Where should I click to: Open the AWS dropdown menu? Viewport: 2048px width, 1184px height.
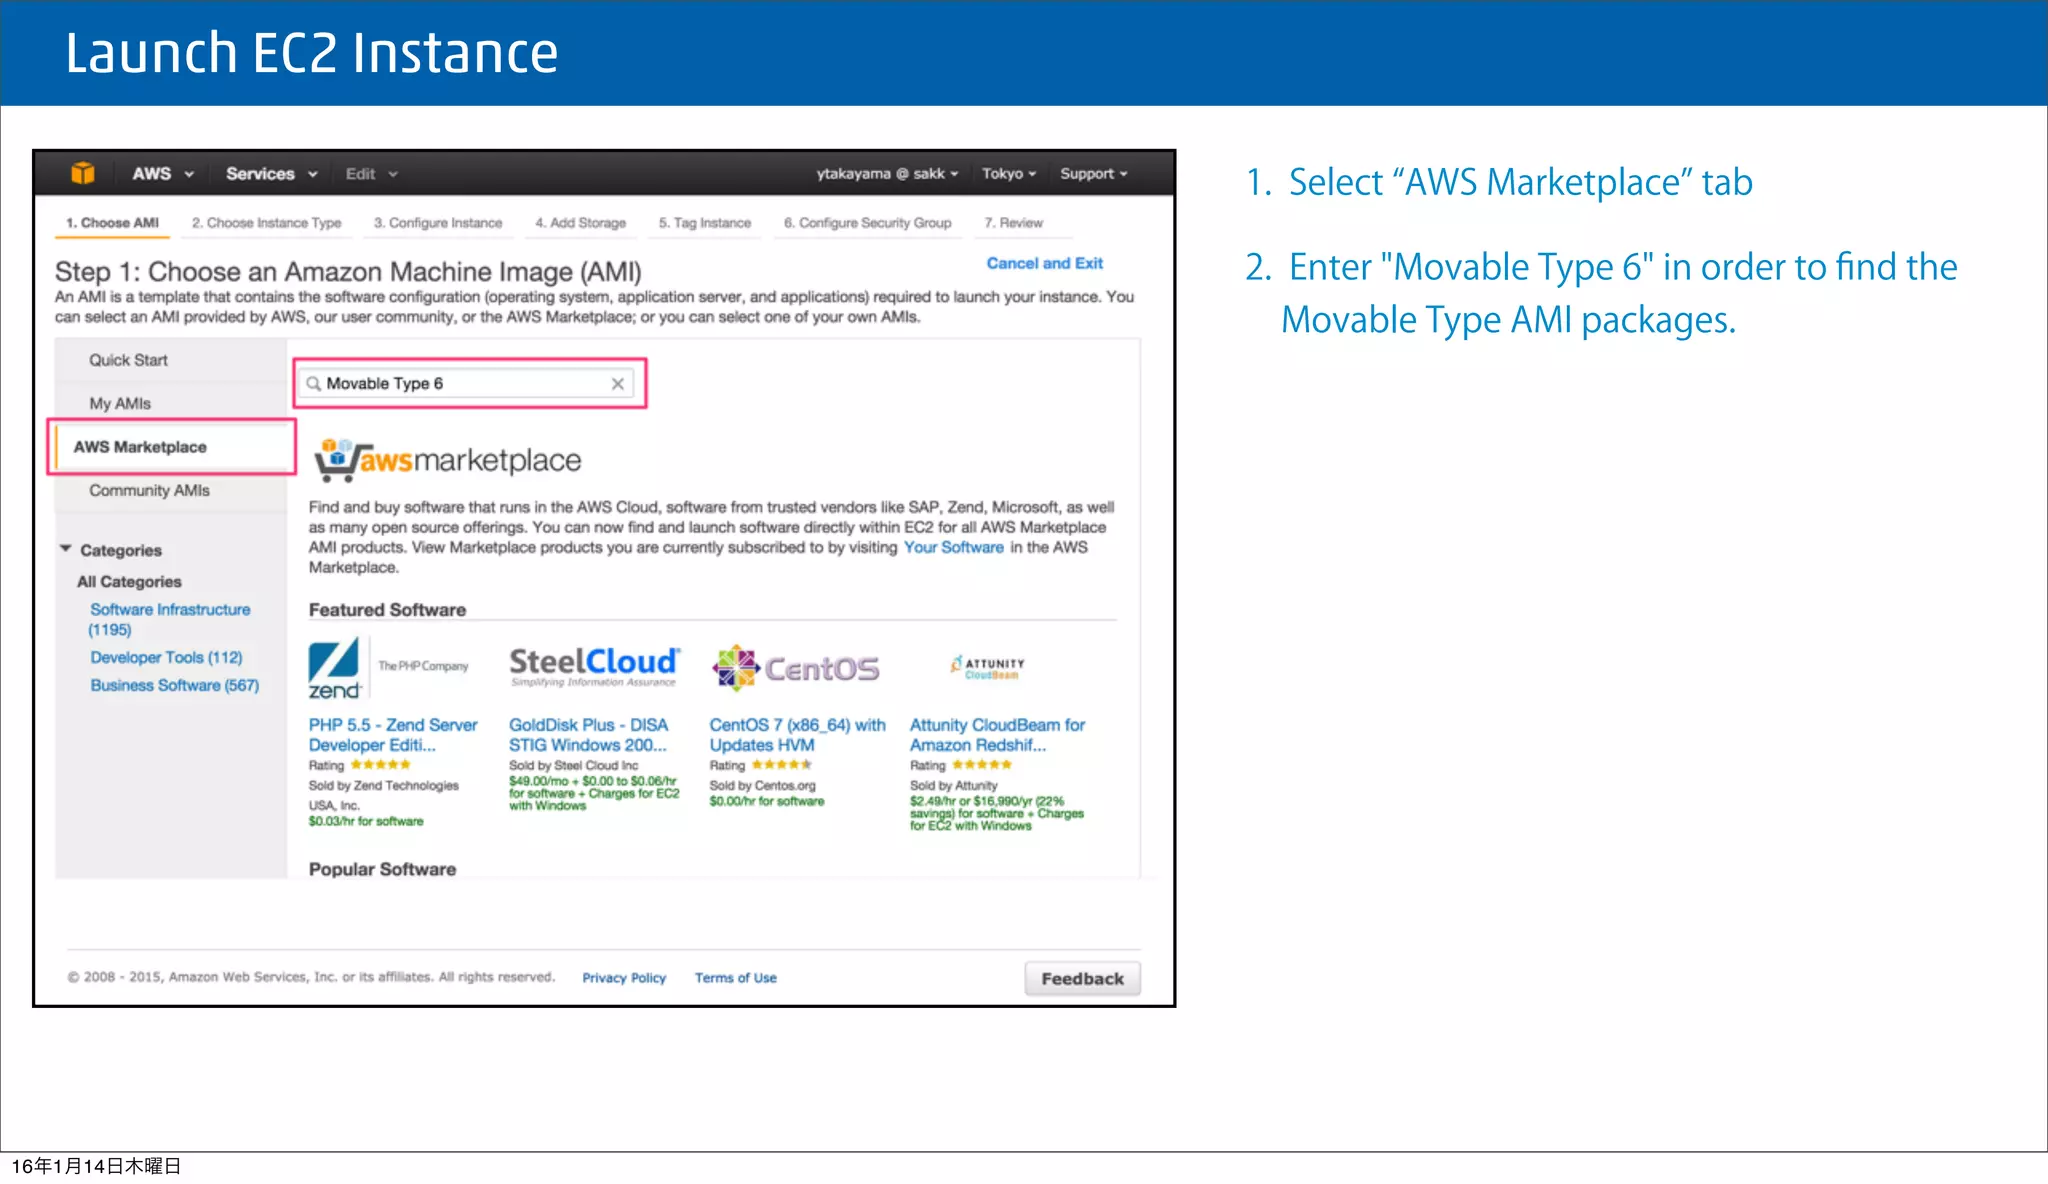point(163,174)
